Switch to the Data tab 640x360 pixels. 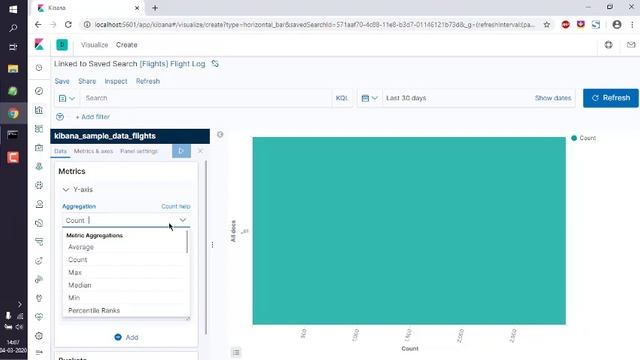click(x=60, y=151)
